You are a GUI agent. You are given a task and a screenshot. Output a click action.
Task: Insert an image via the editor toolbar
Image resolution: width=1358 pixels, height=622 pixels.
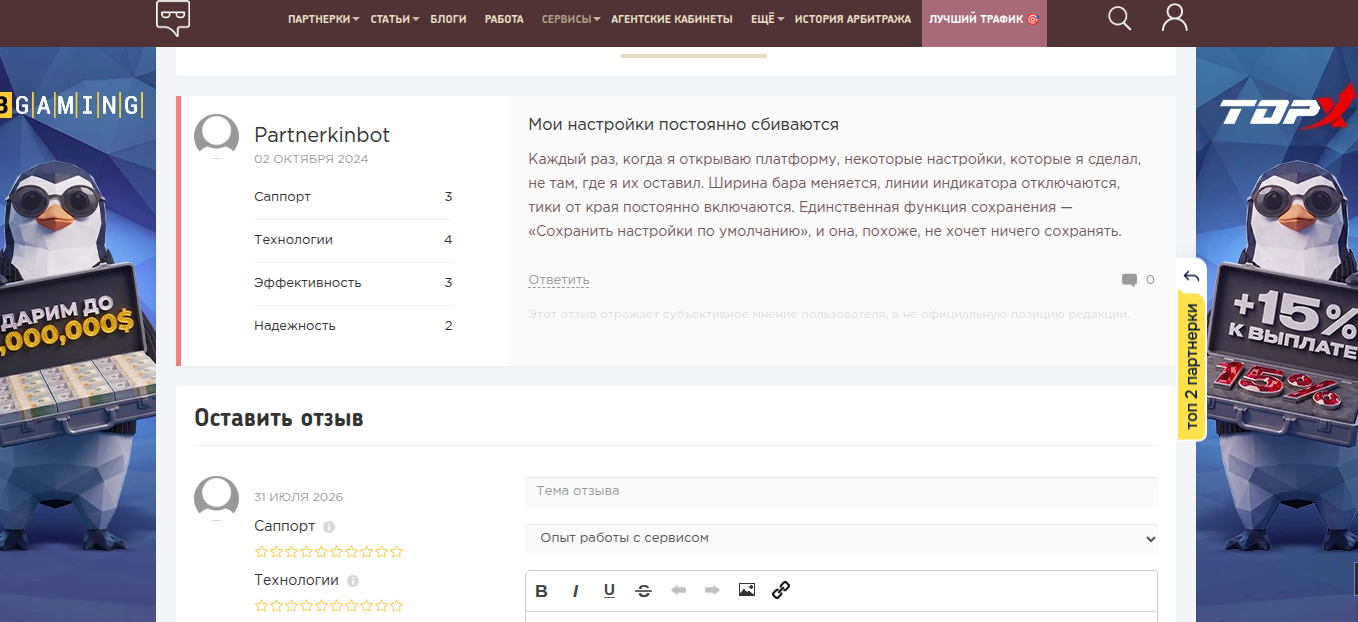pyautogui.click(x=747, y=590)
